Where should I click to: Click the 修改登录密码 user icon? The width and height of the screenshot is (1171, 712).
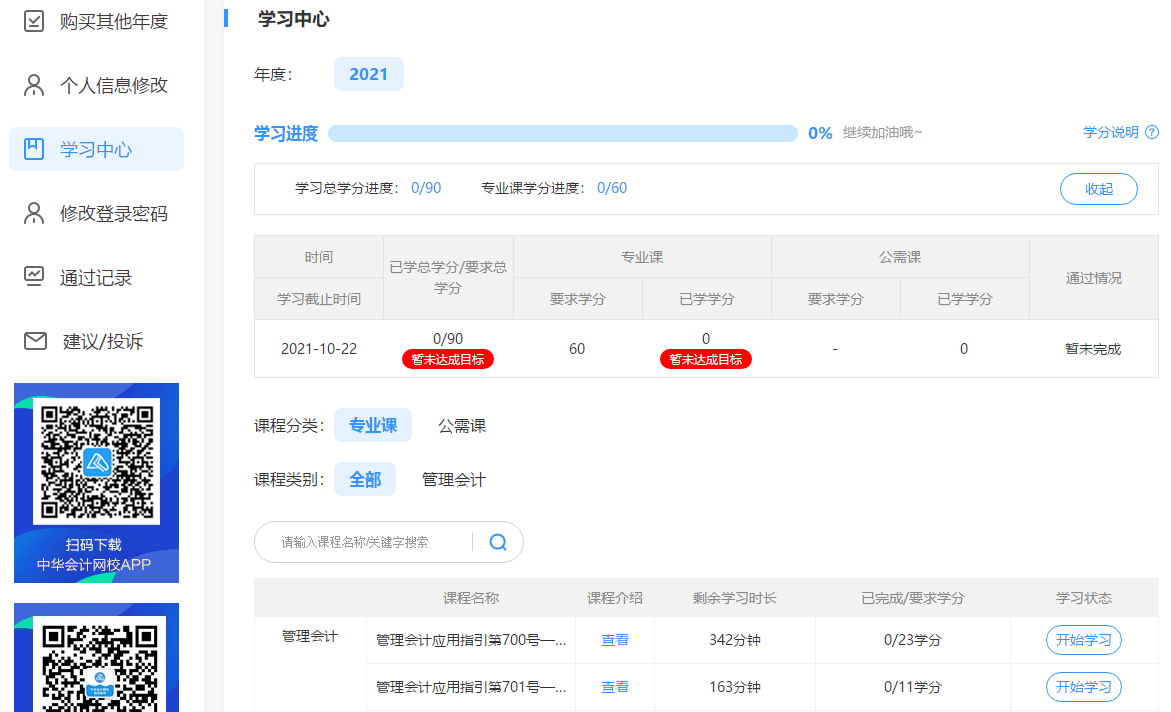[34, 213]
